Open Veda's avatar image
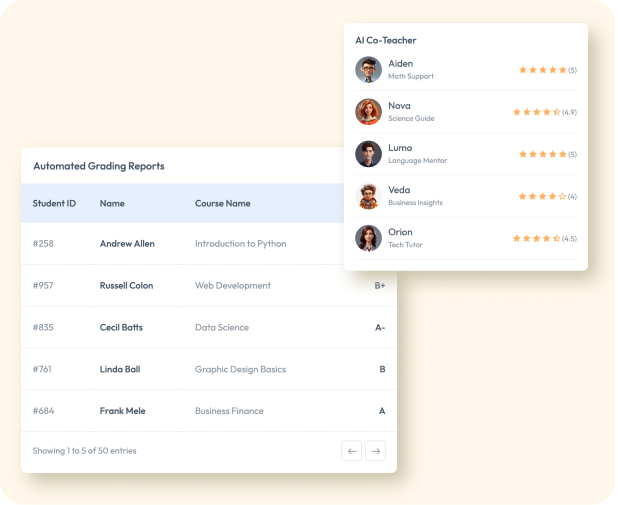Viewport: 618px width, 505px height. point(368,196)
